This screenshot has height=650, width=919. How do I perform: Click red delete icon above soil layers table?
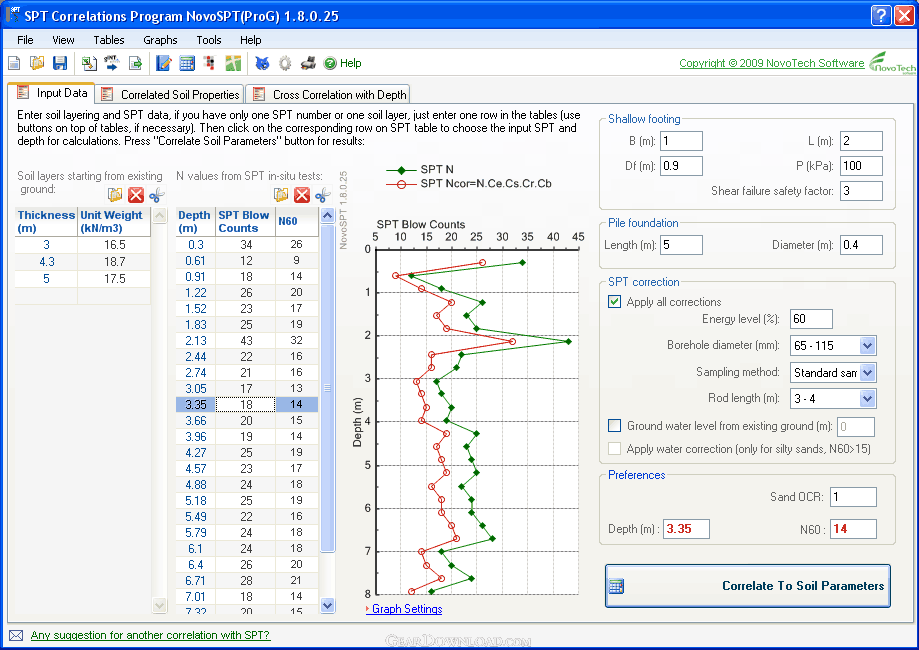136,195
